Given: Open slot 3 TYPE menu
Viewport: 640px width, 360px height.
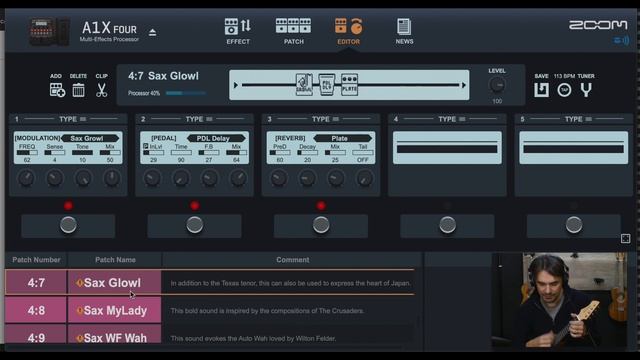Looking at the screenshot, I should 325,119.
